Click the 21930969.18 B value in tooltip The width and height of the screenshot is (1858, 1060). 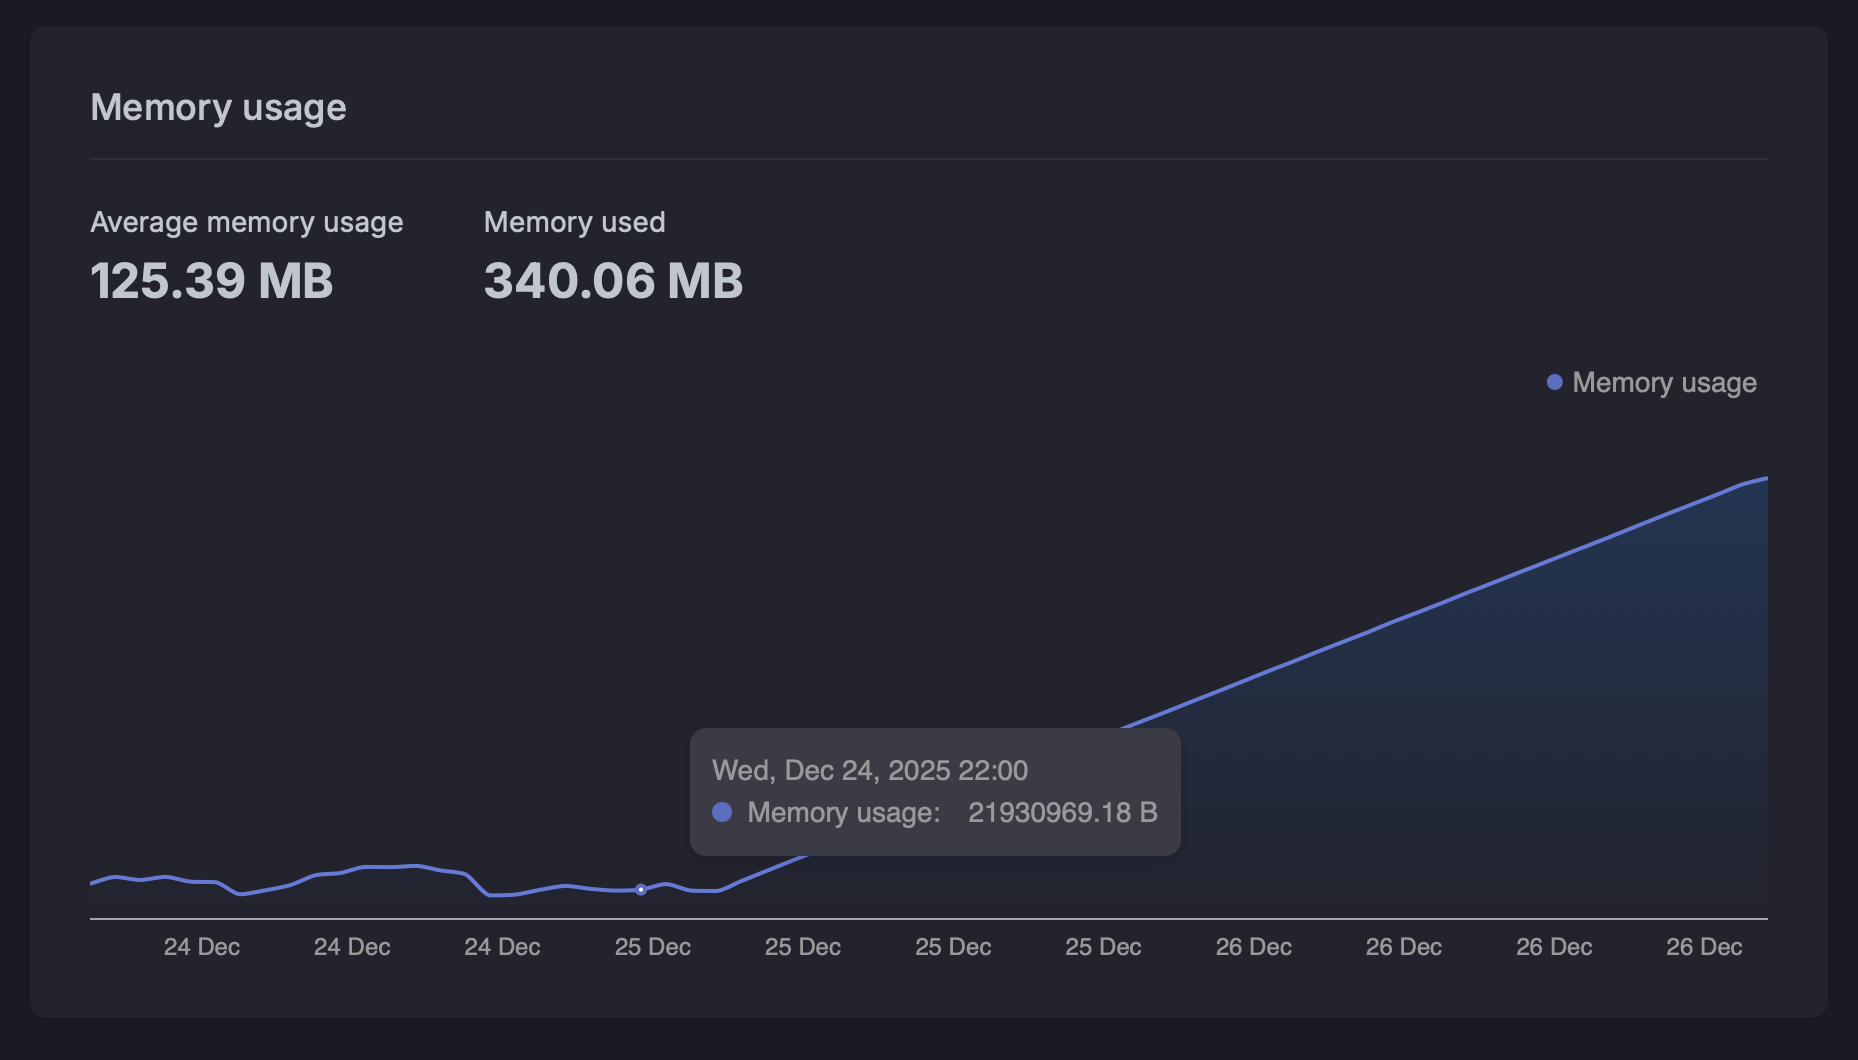[x=1062, y=812]
